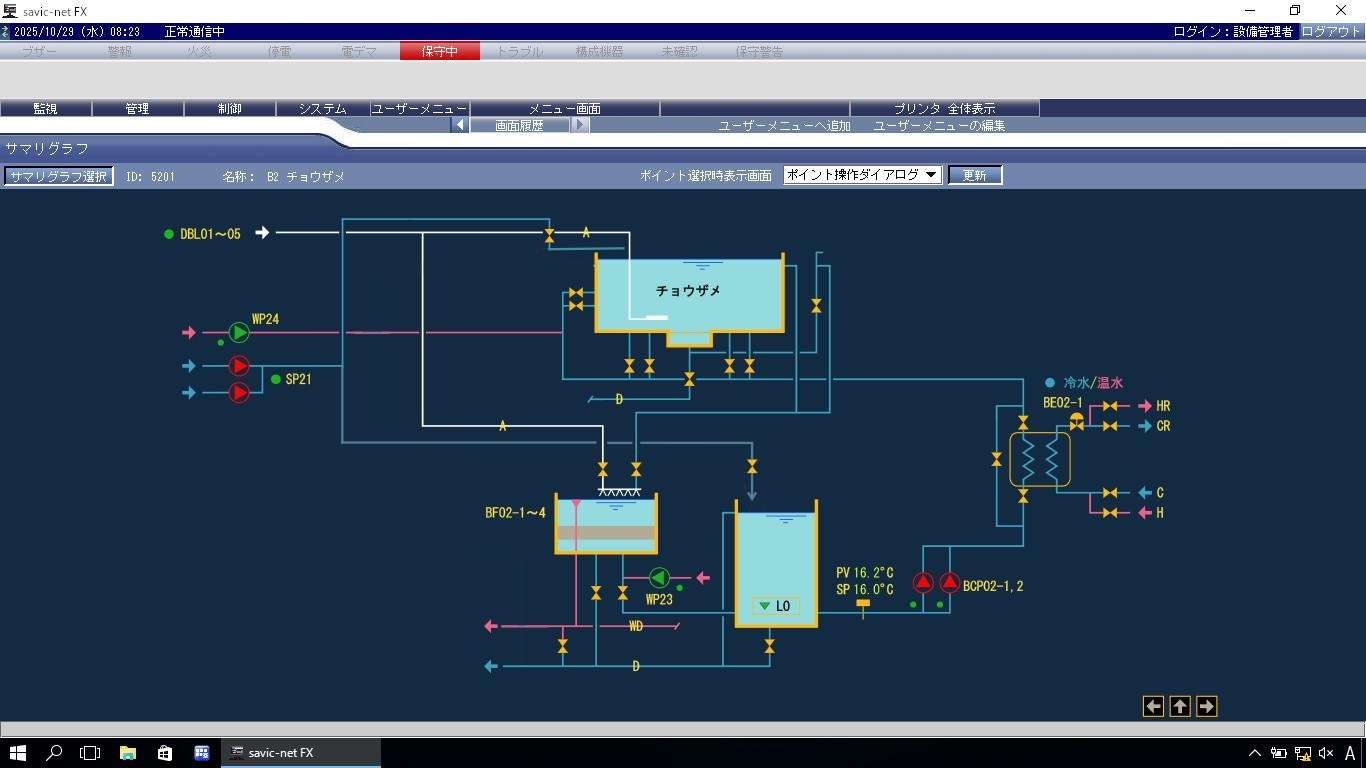The image size is (1366, 768).
Task: Open File Explorer from the taskbar
Action: pyautogui.click(x=128, y=753)
